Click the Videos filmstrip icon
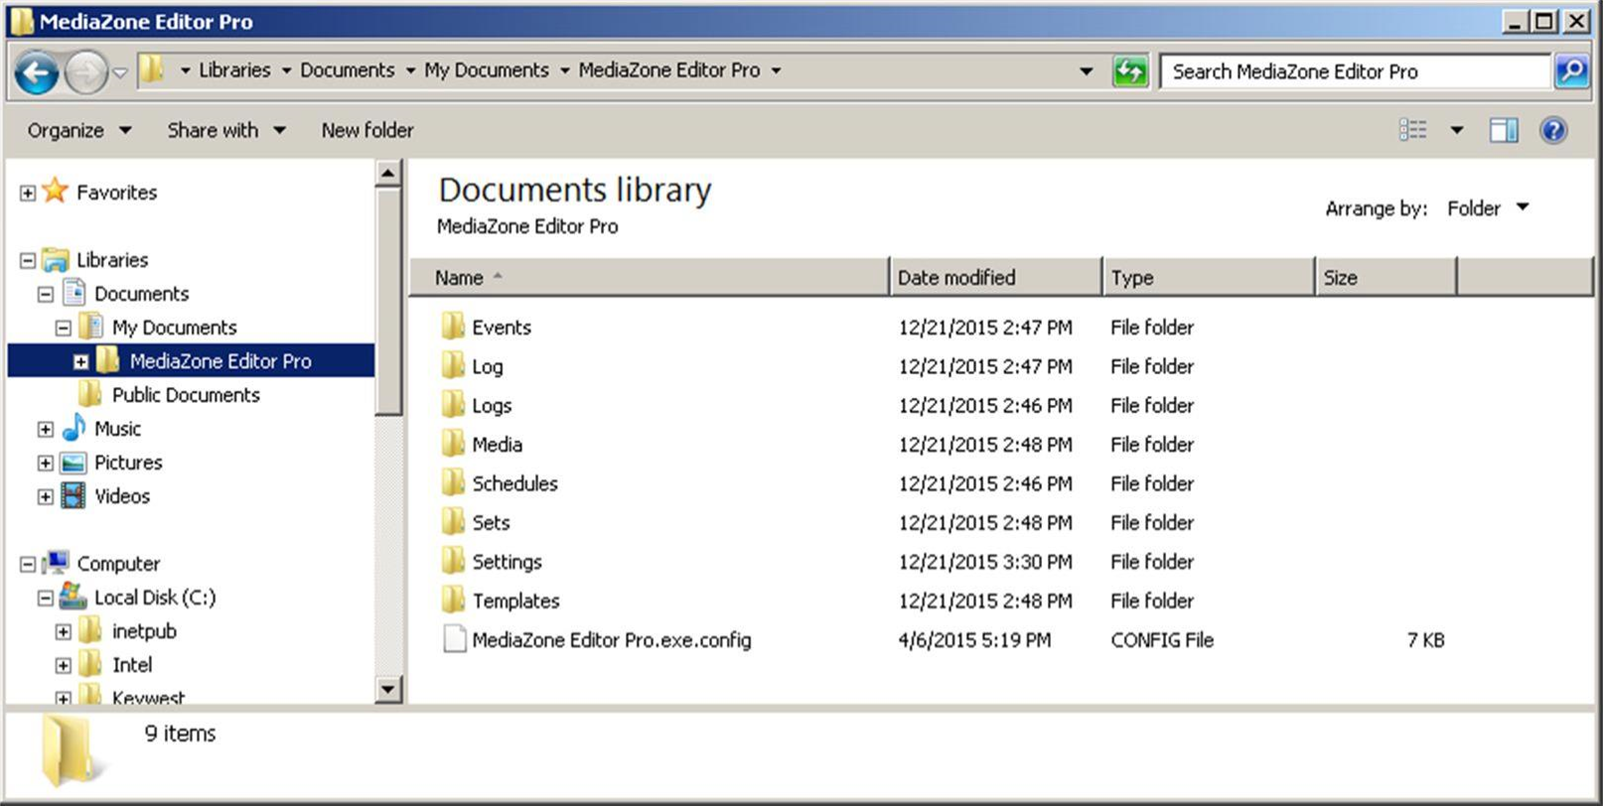 (x=73, y=496)
